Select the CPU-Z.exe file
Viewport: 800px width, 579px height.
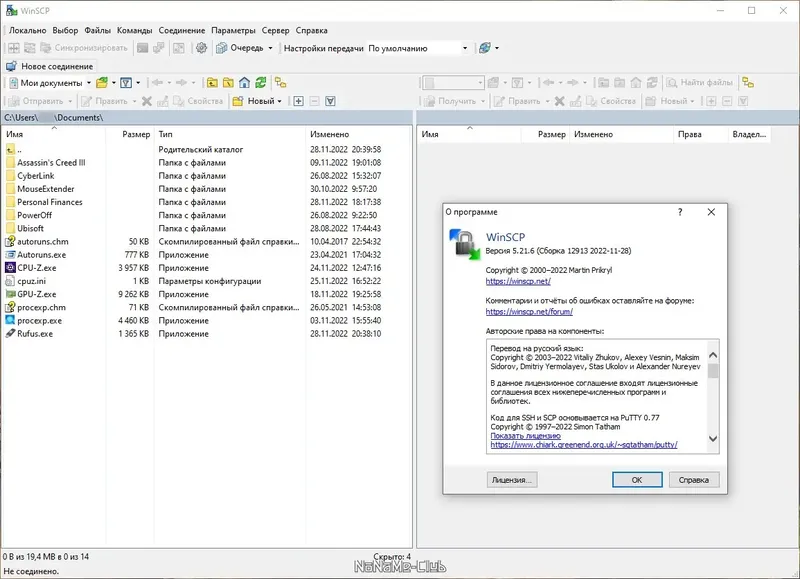(206, 268)
